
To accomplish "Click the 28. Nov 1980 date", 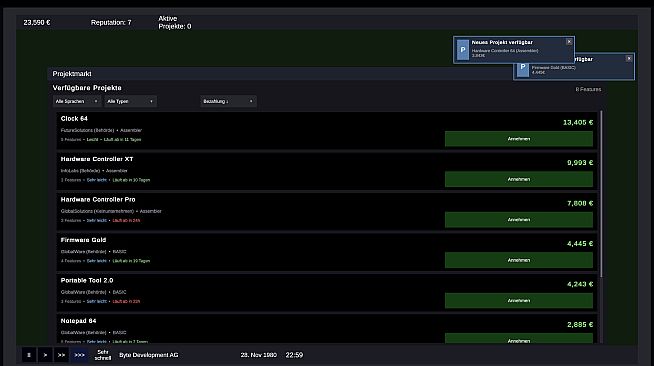I will tap(259, 355).
